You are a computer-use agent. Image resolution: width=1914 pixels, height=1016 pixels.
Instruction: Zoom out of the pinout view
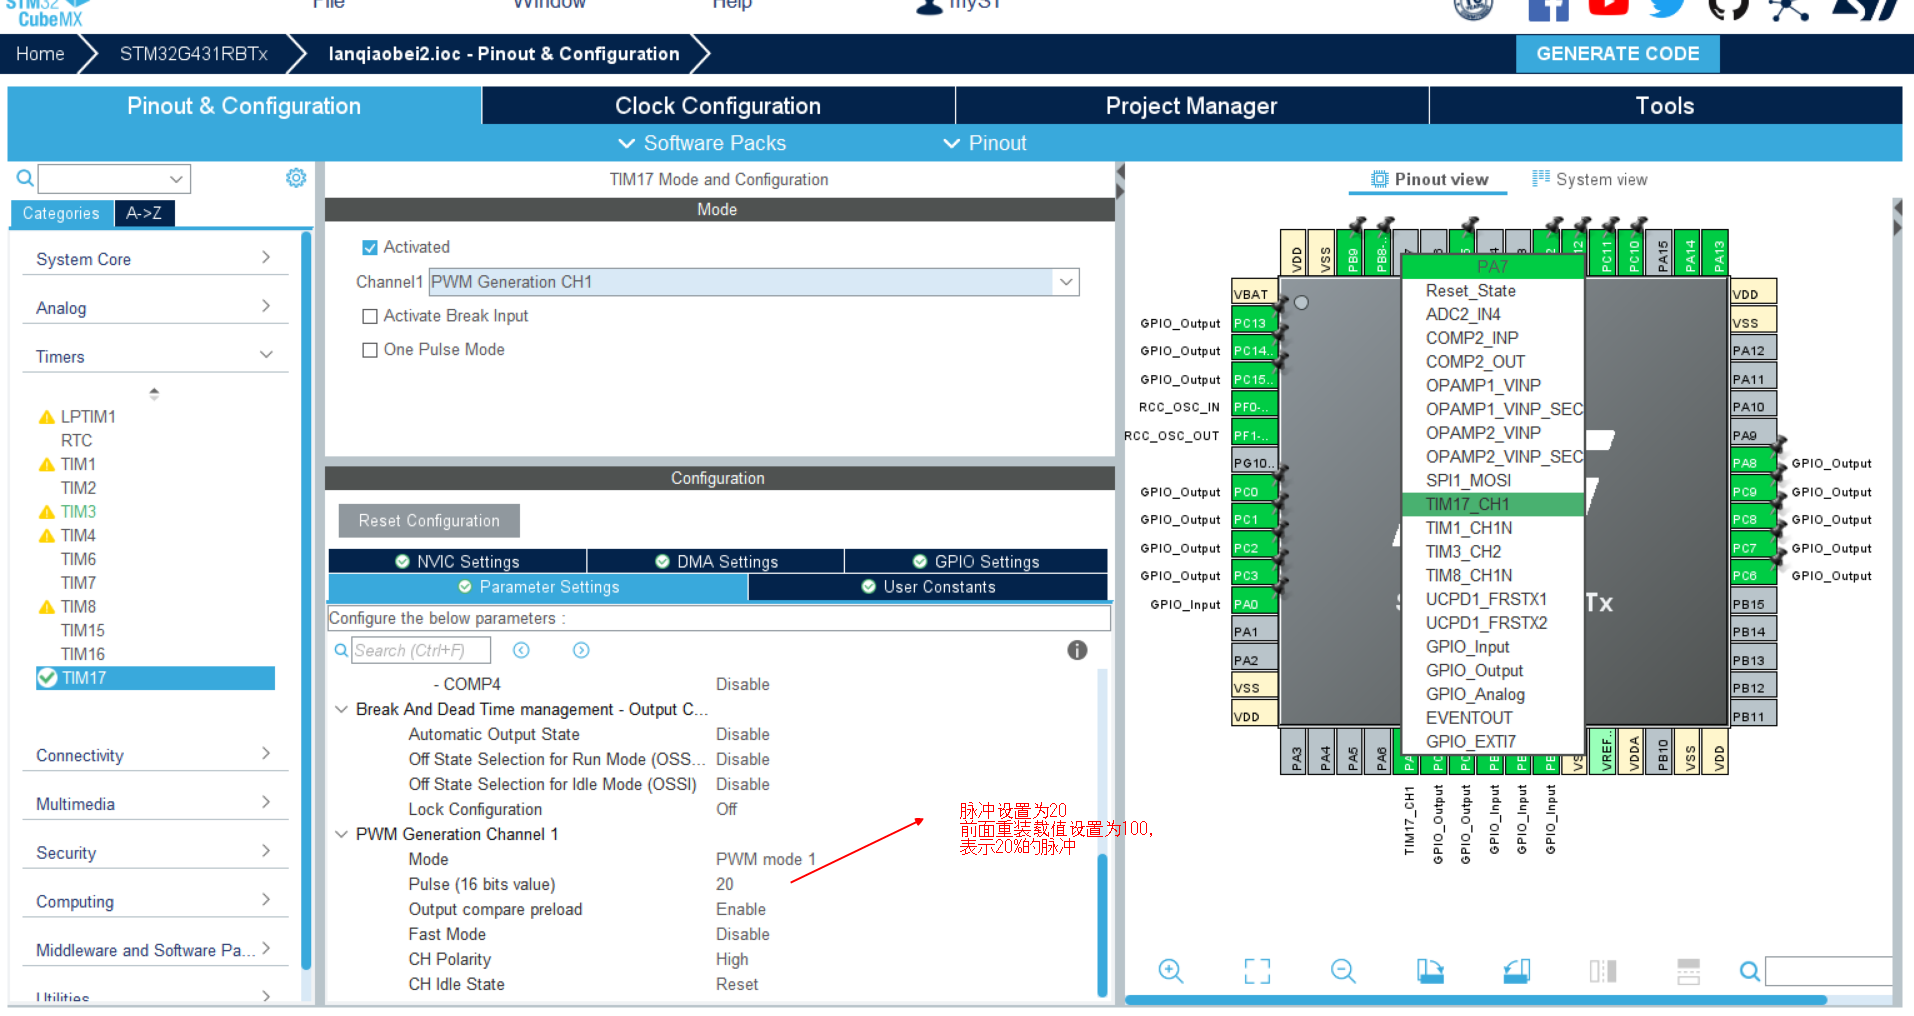tap(1343, 970)
